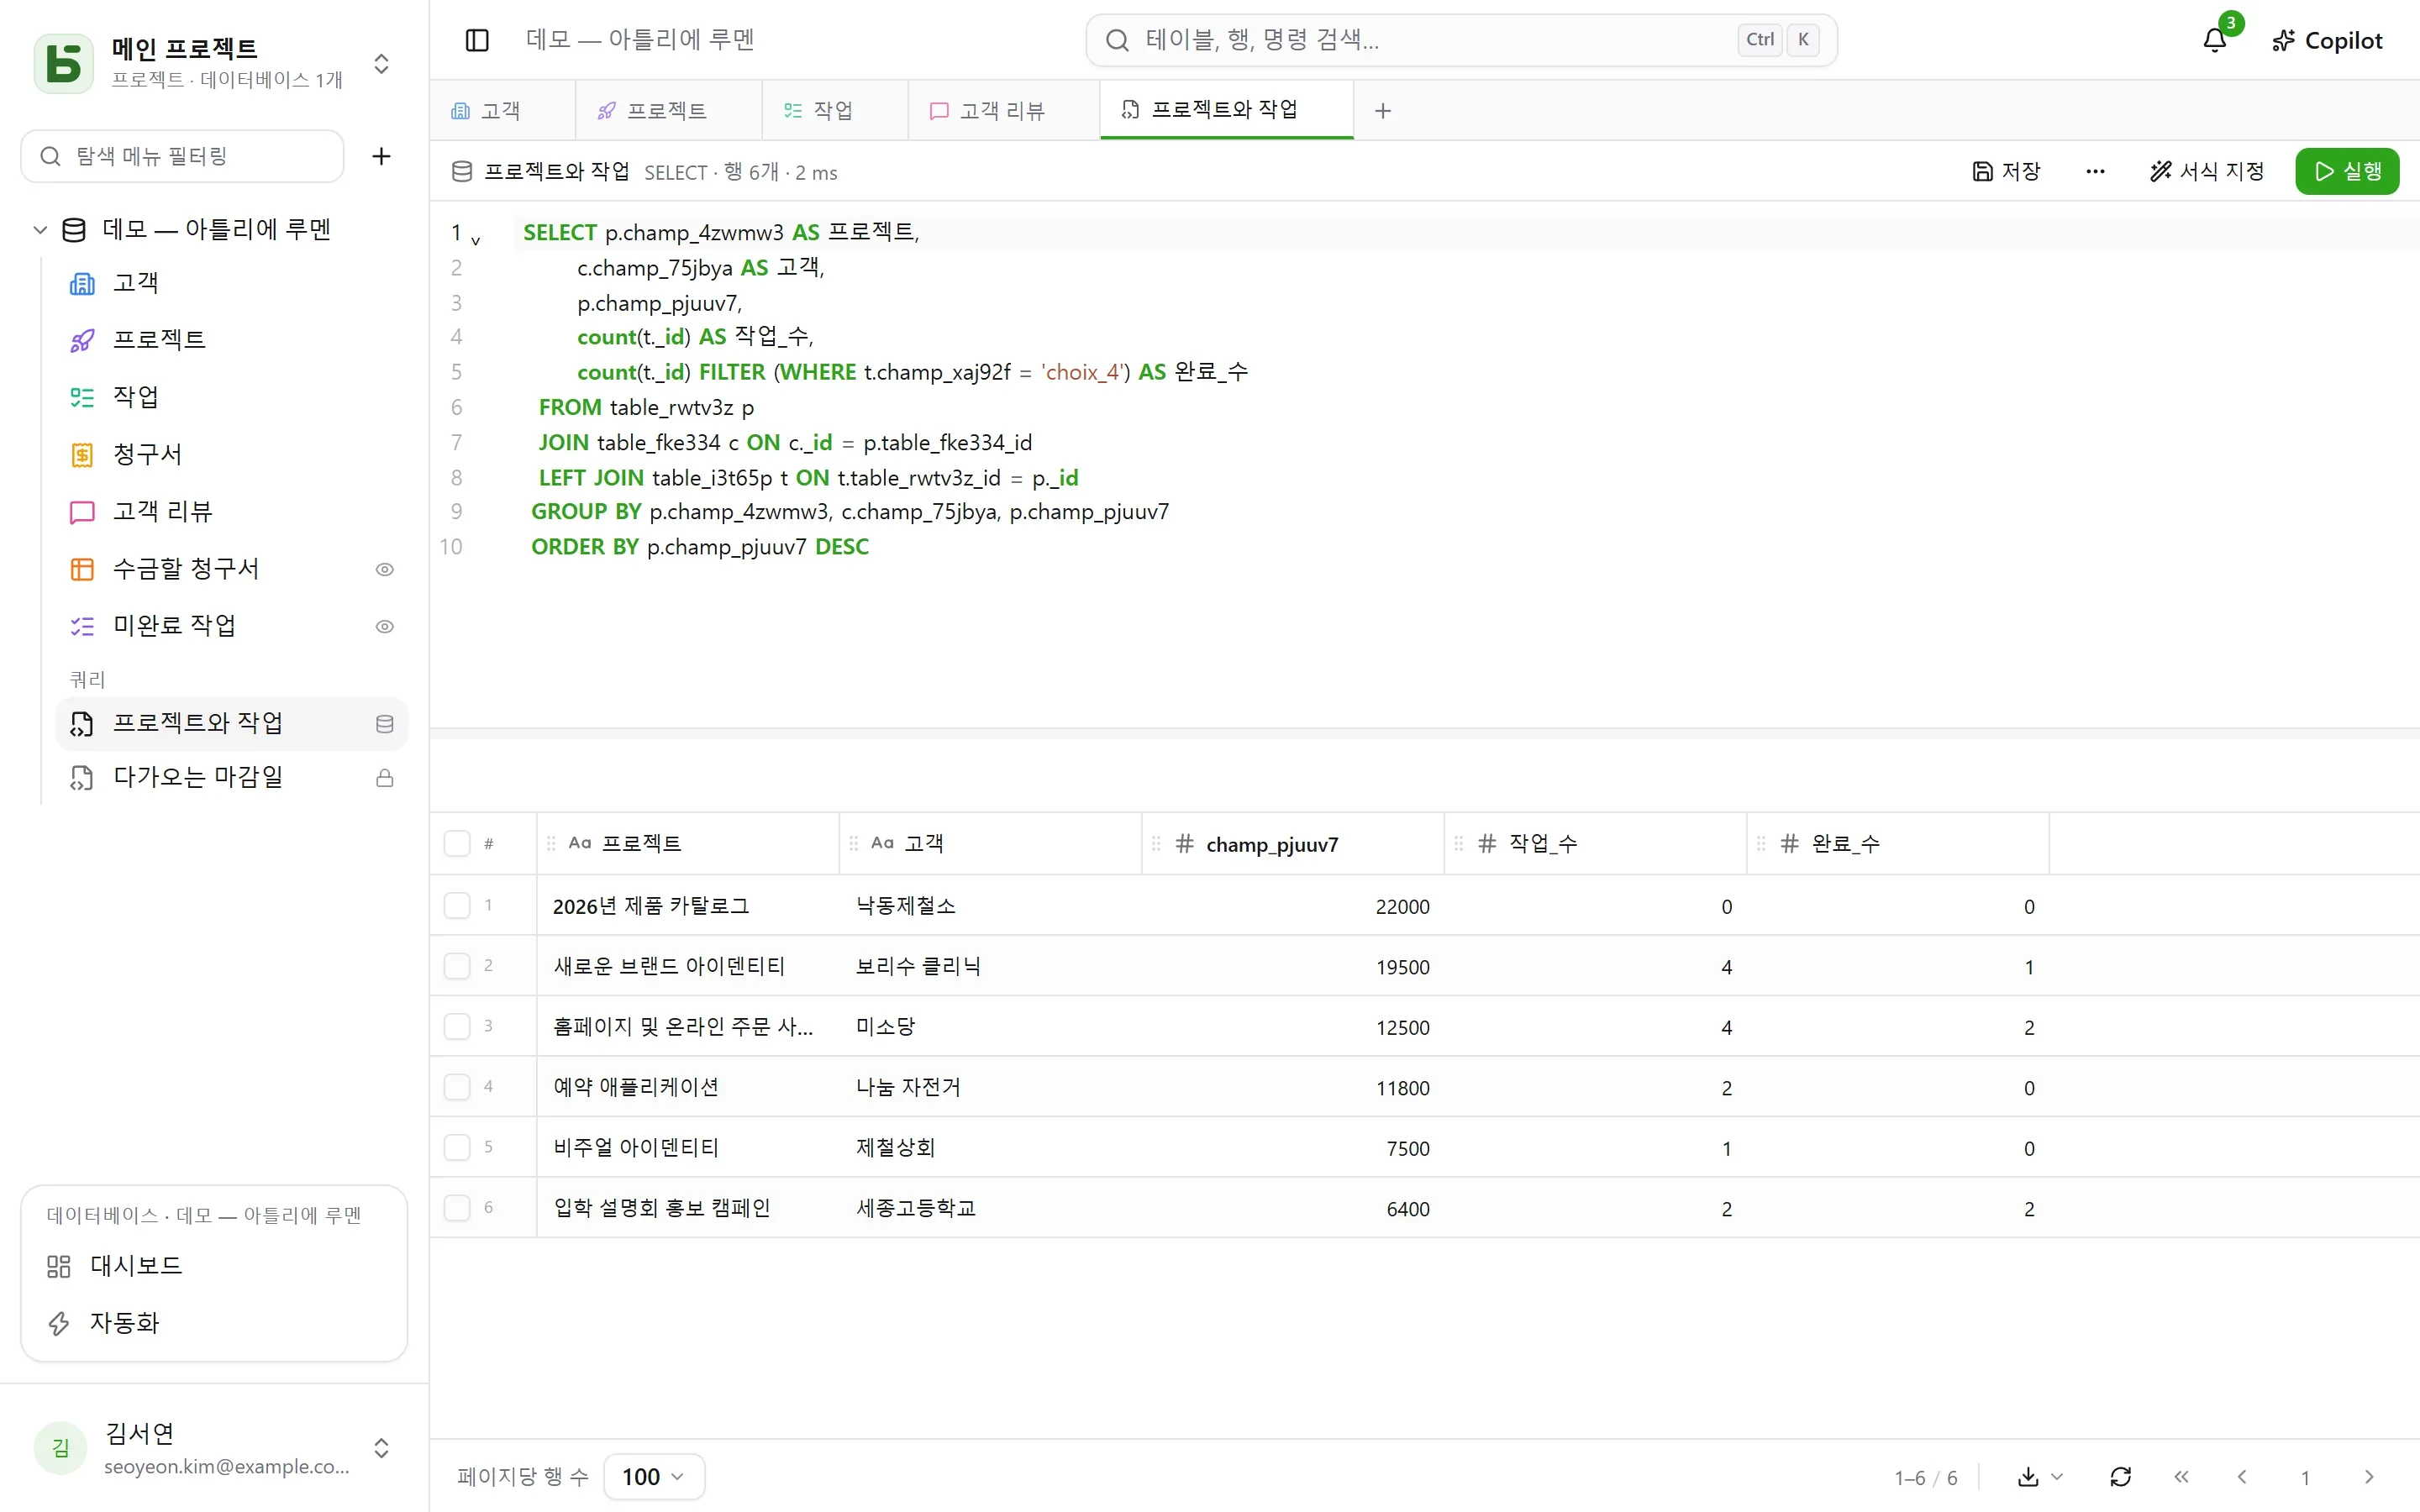Click the 메인 프로젝트 logo icon
2420x1512 pixels.
[64, 63]
